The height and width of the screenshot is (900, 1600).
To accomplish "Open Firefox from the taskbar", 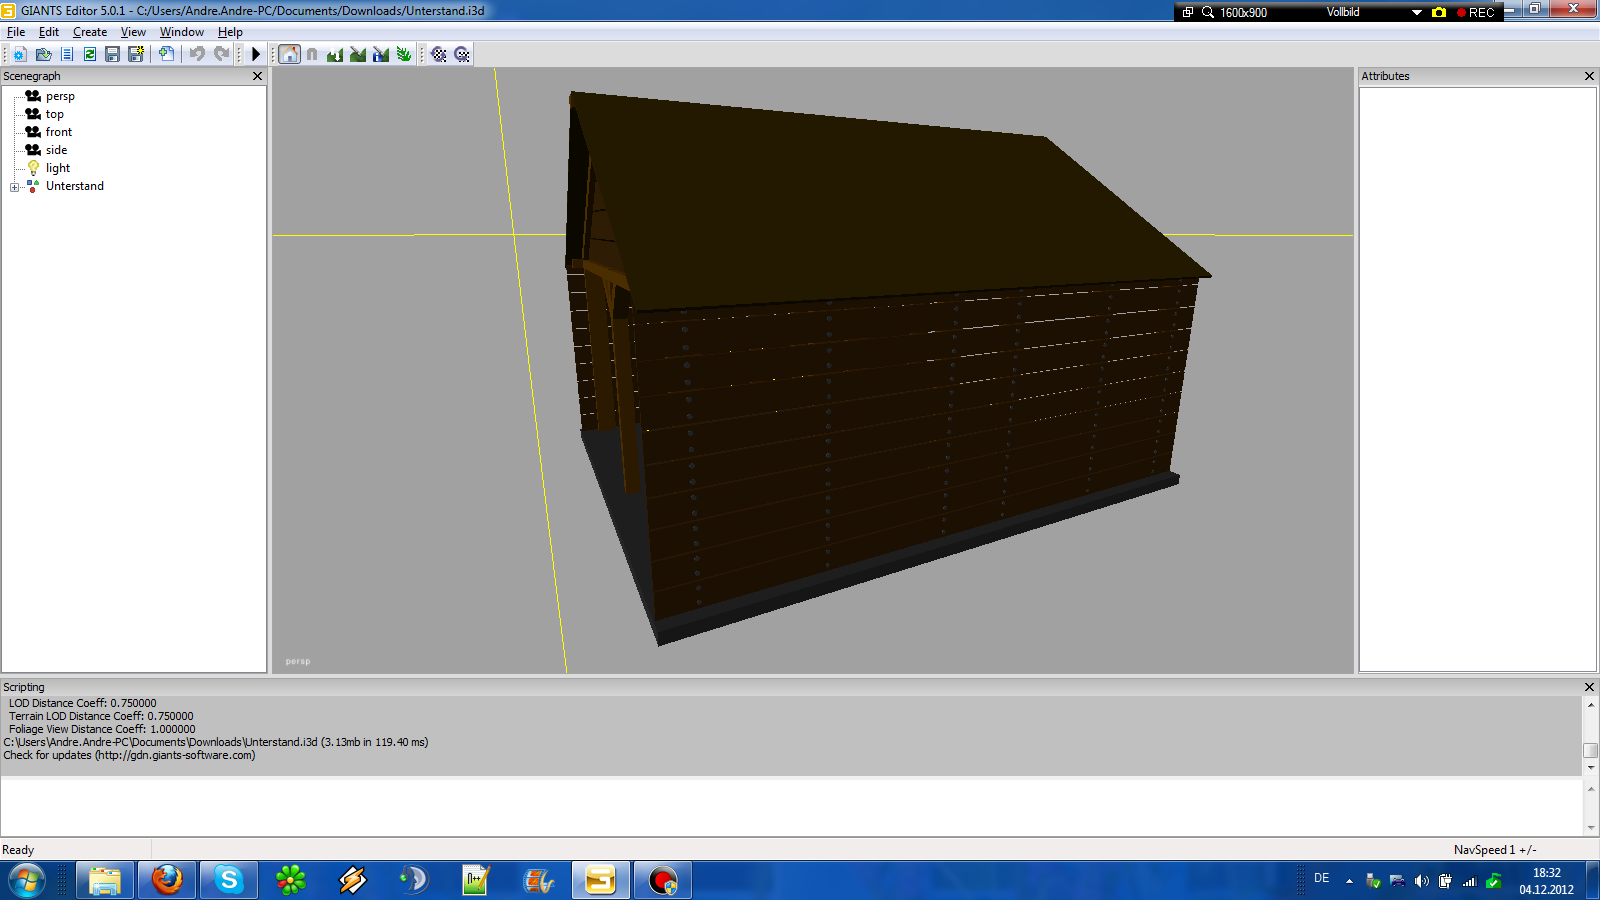I will 167,881.
